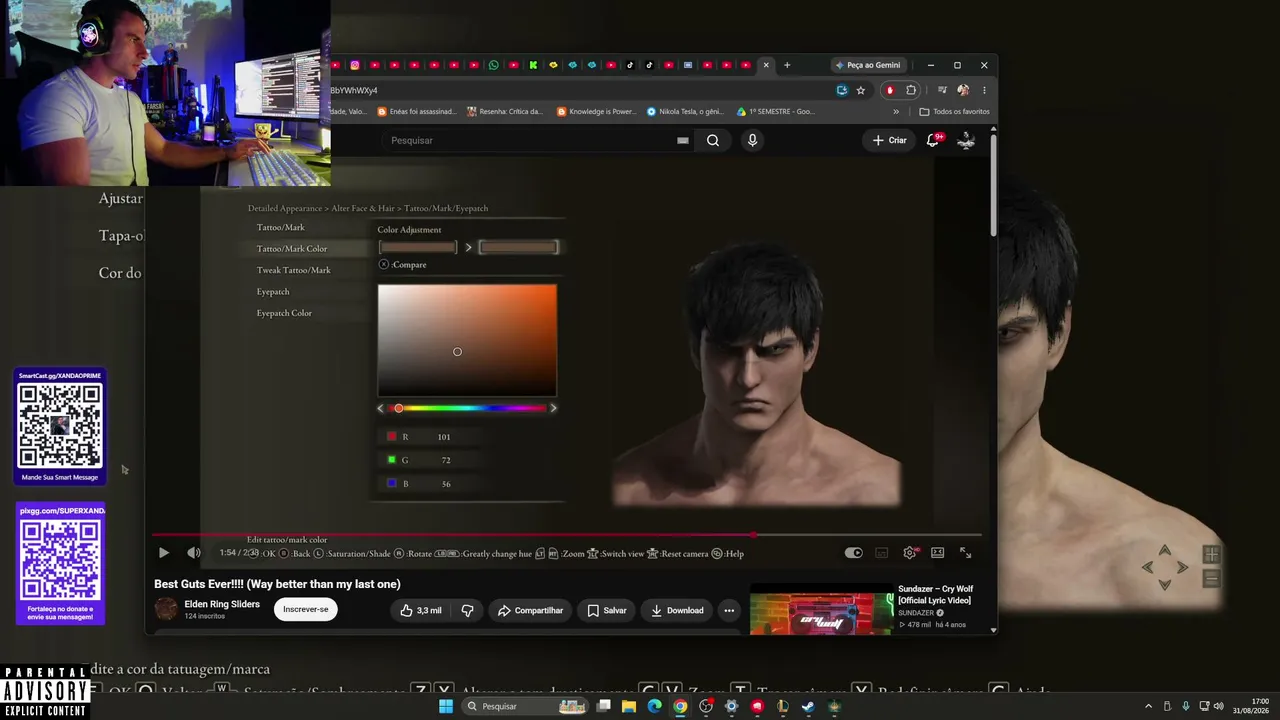
Task: Start YouTube voice search microphone
Action: click(x=752, y=140)
